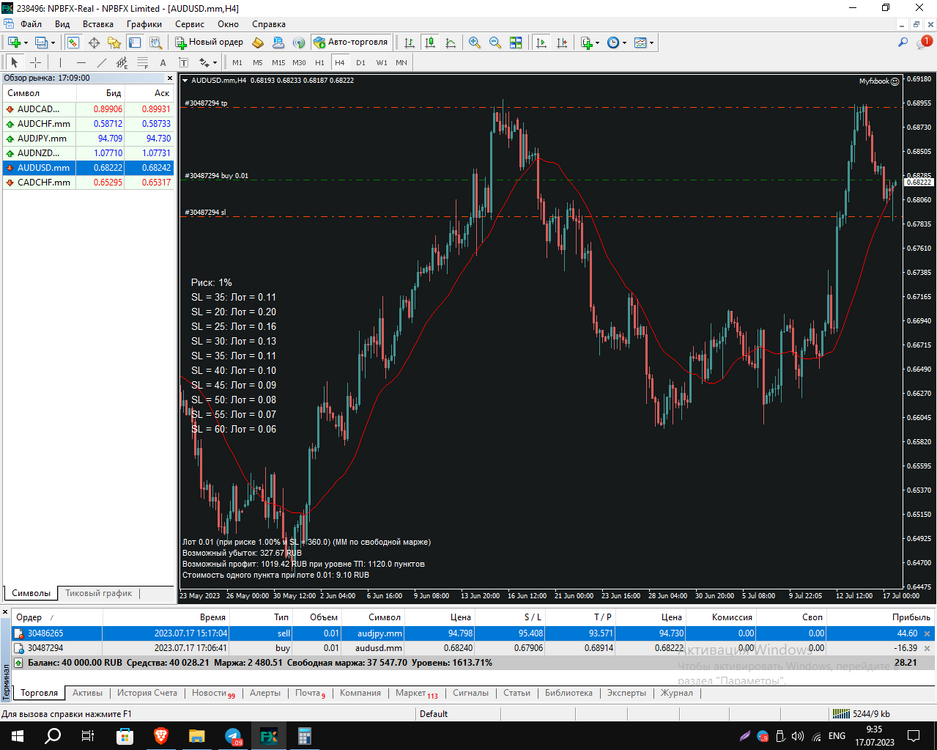Draw a vertical line tool
Image resolution: width=937 pixels, height=750 pixels.
tap(60, 62)
